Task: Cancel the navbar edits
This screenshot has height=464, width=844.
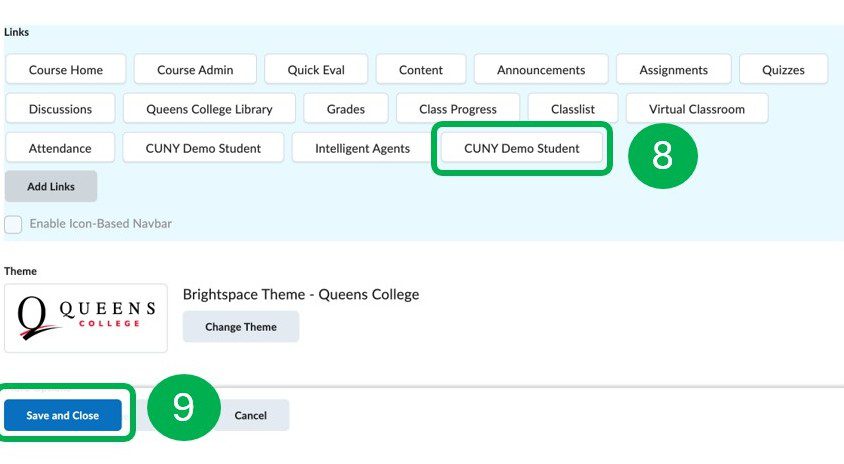Action: 250,415
